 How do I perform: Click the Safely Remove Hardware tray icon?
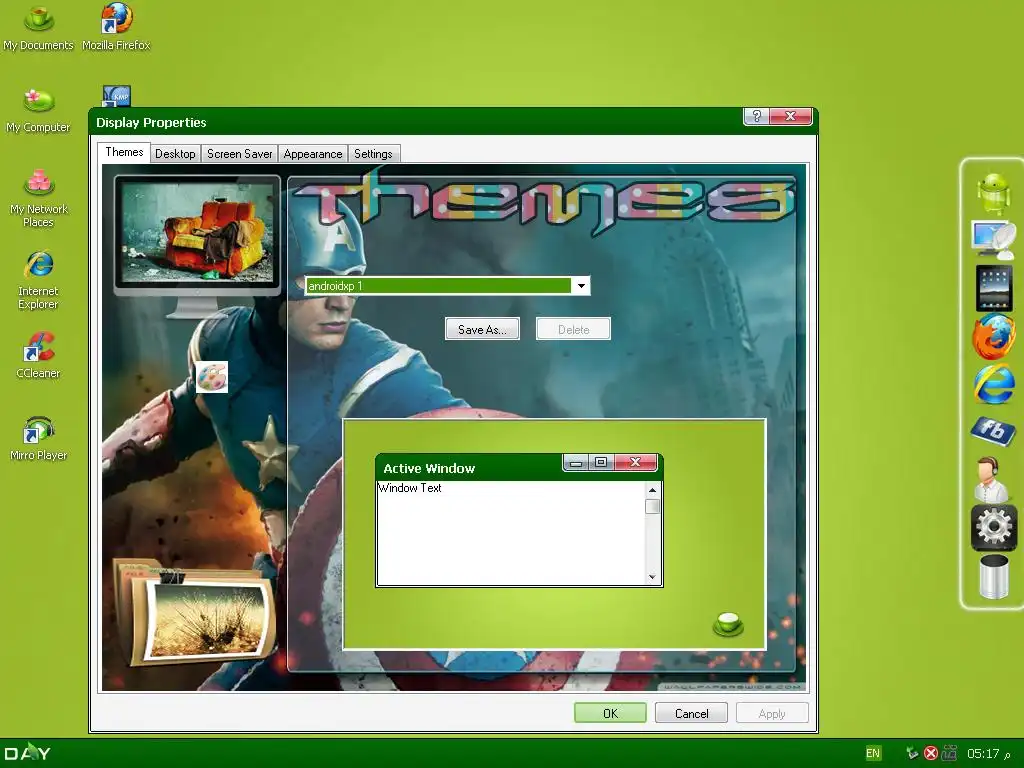912,753
